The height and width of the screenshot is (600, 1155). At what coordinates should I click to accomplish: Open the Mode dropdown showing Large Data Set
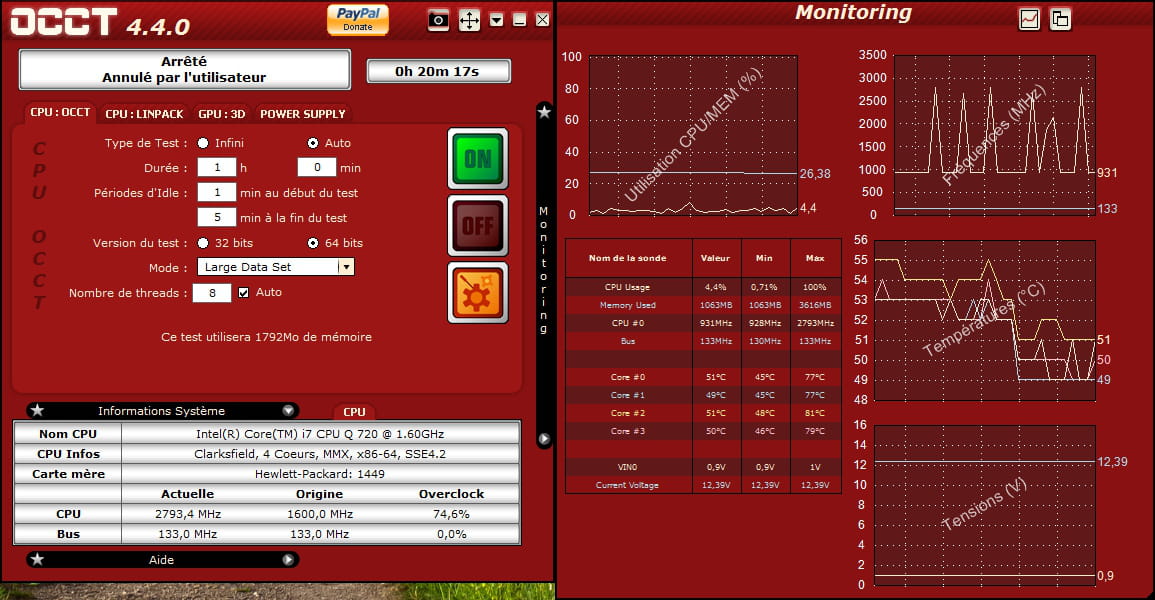click(x=275, y=267)
